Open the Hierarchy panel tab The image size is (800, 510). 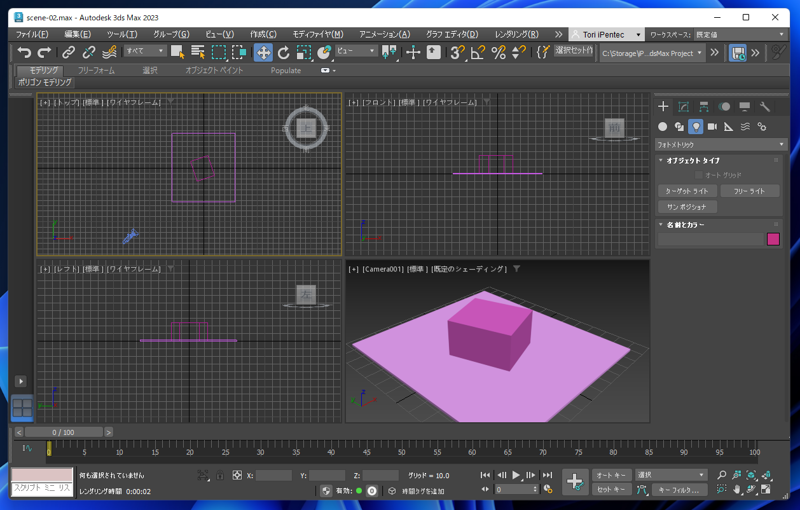point(704,107)
